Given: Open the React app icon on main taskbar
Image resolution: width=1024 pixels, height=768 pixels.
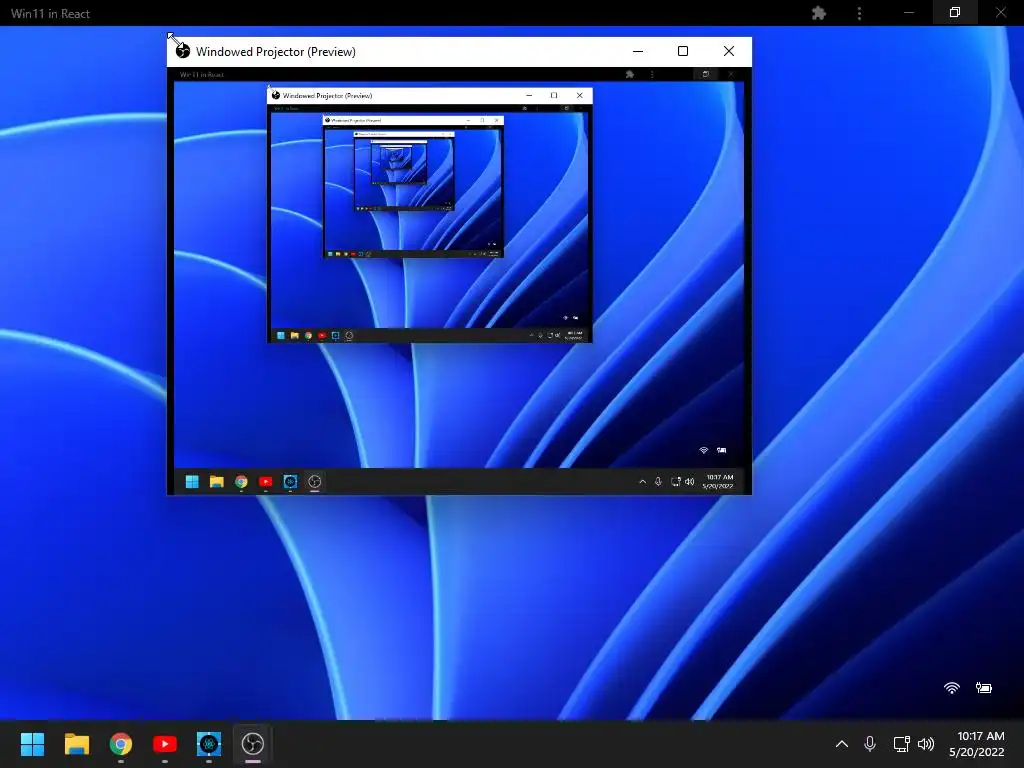Looking at the screenshot, I should click(209, 744).
